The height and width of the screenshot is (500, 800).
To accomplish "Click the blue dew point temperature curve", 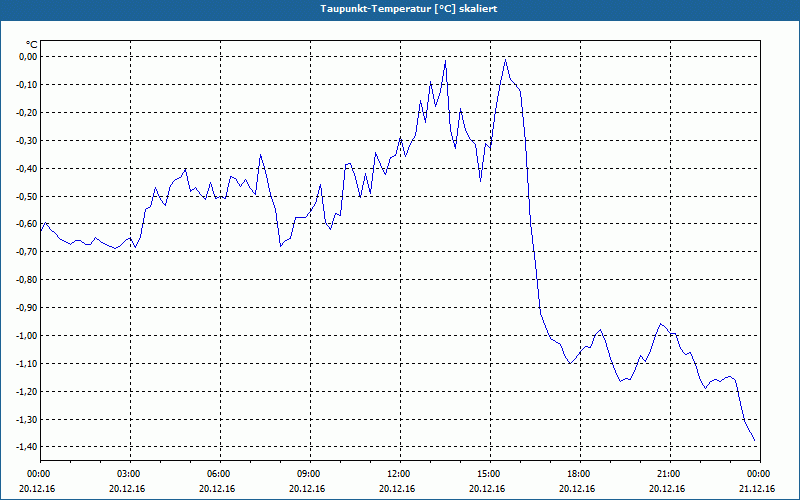I will coord(531,224).
